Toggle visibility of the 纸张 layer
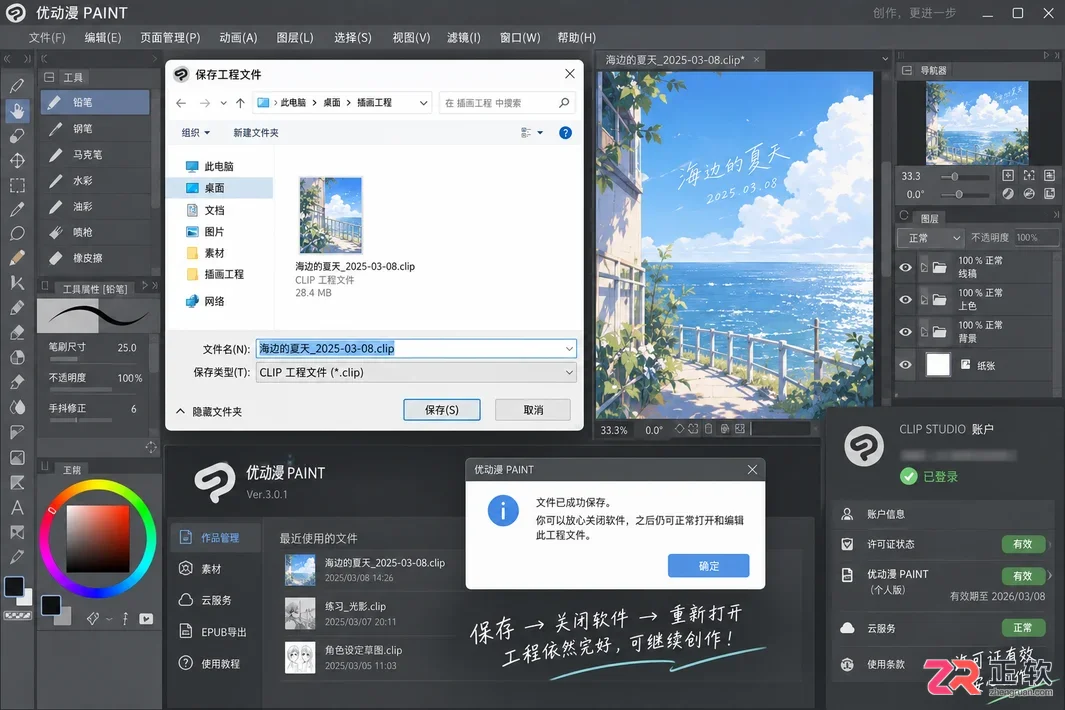This screenshot has height=710, width=1065. point(905,364)
